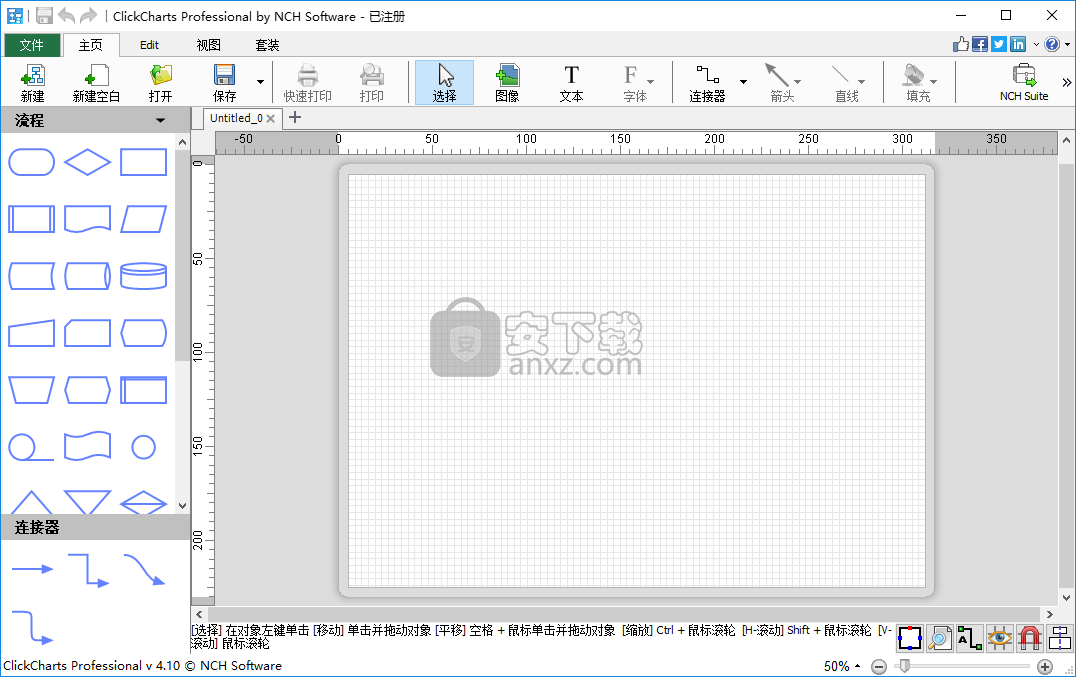
Task: Undo with title bar arrow
Action: [x=67, y=16]
